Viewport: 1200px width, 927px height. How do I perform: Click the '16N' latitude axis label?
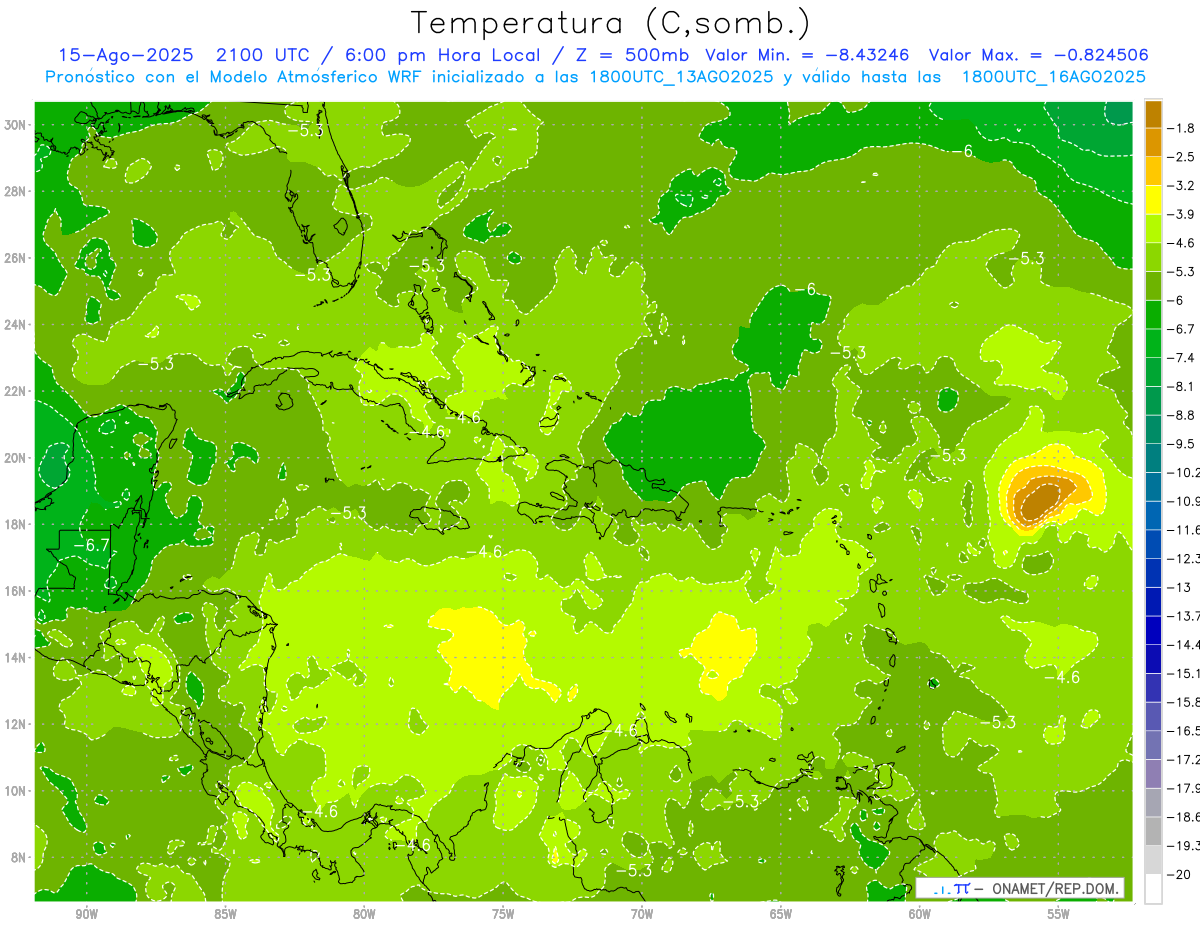(x=17, y=591)
